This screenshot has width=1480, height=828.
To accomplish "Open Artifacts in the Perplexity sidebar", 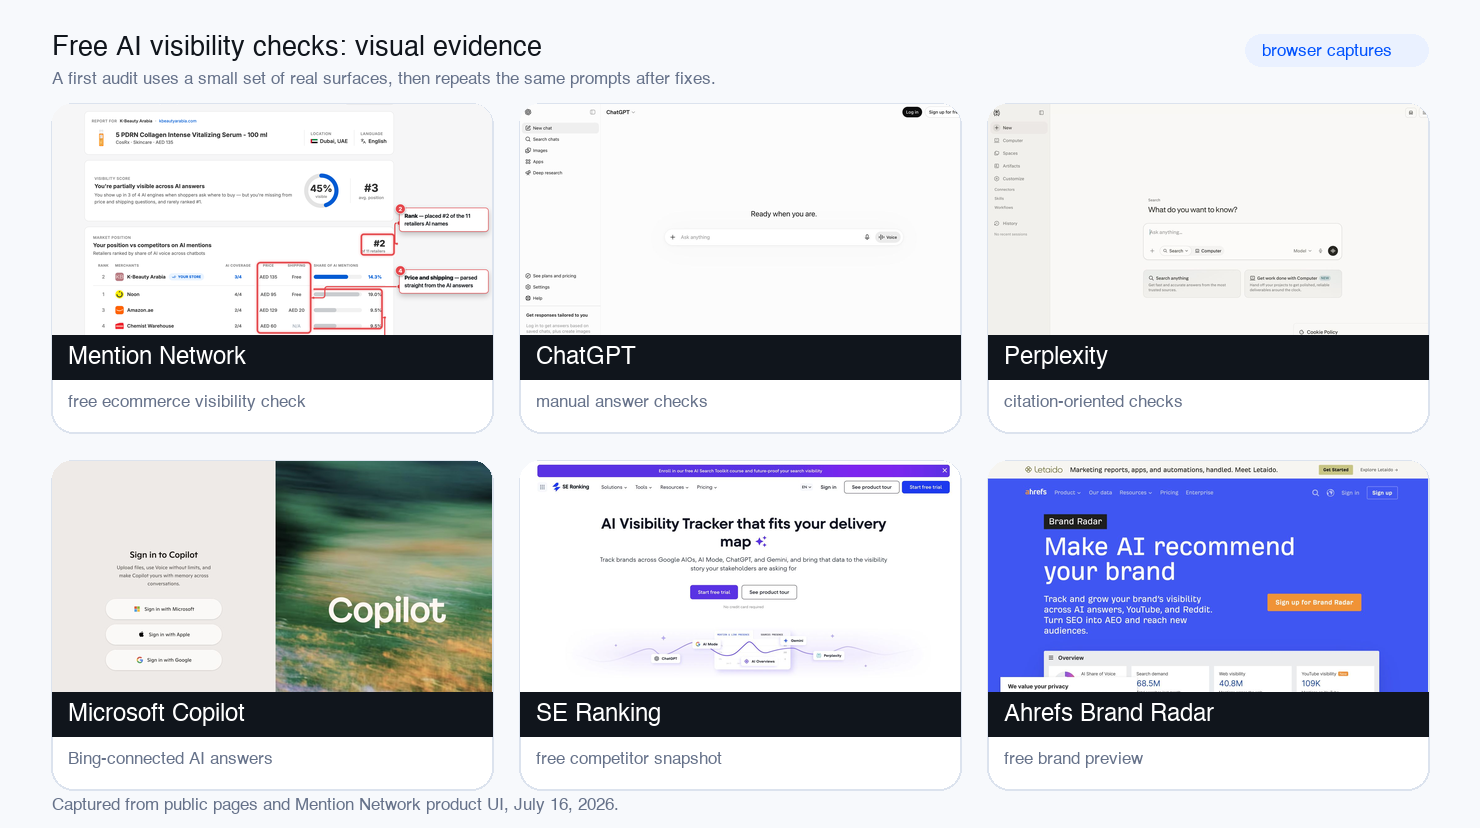I will (1008, 166).
